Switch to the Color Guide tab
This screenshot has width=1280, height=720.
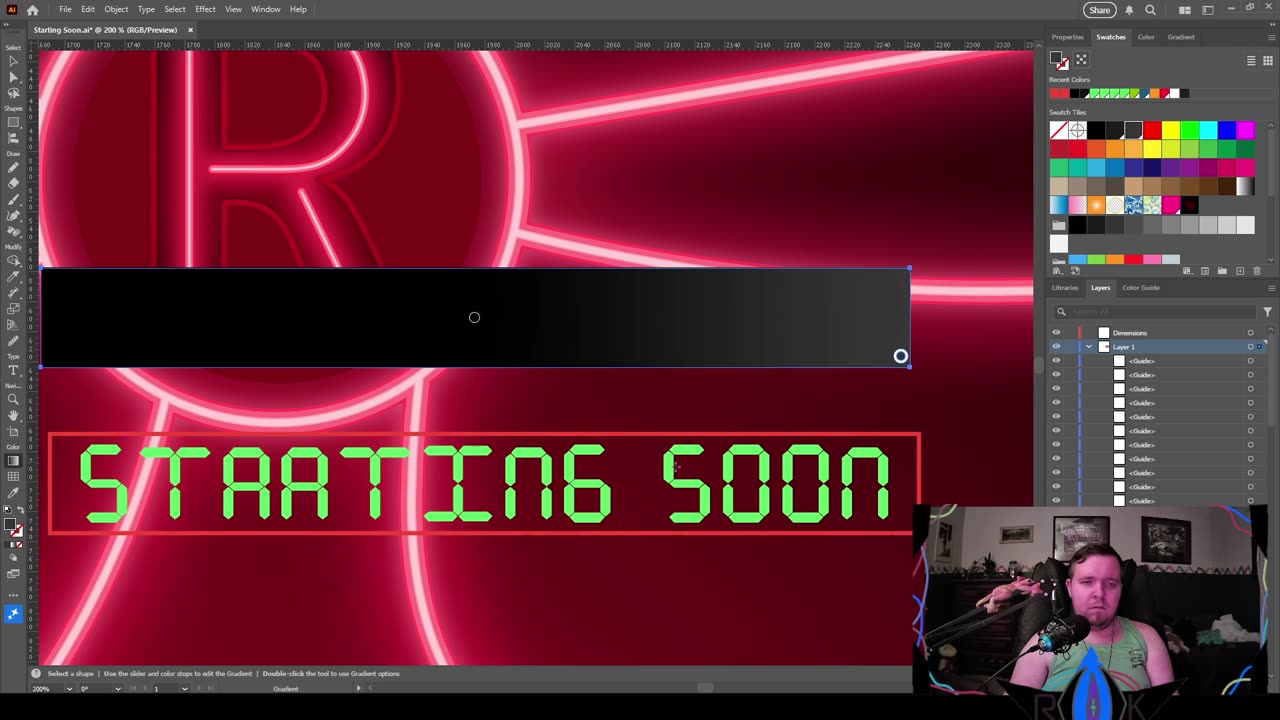1140,288
